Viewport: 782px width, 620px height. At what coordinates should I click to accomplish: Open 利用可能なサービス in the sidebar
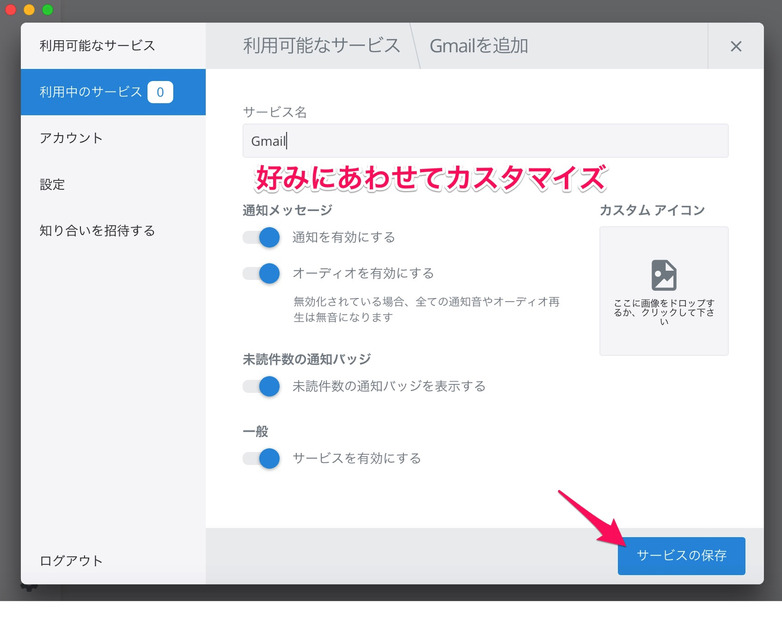point(97,45)
